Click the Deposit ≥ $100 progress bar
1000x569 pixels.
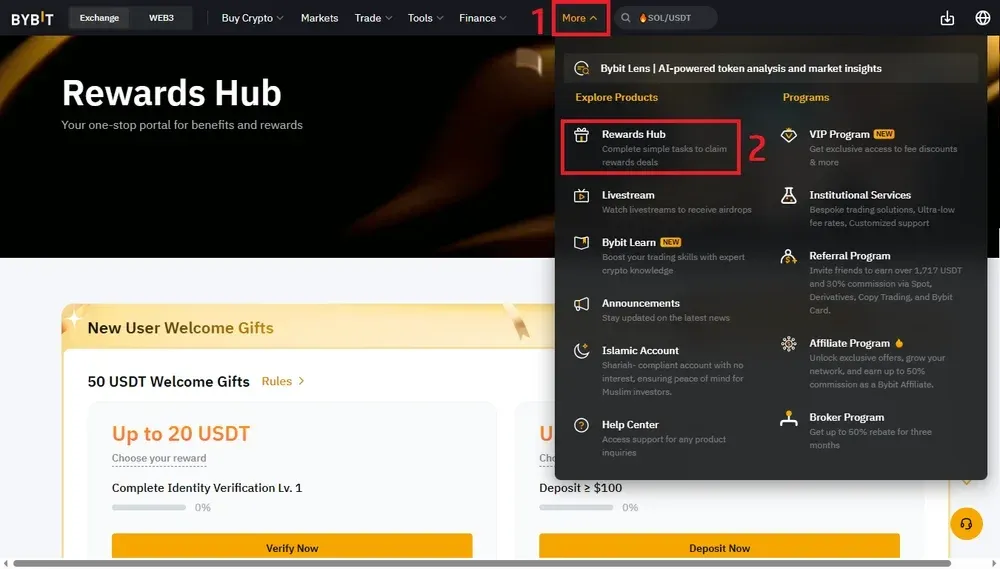click(x=576, y=508)
